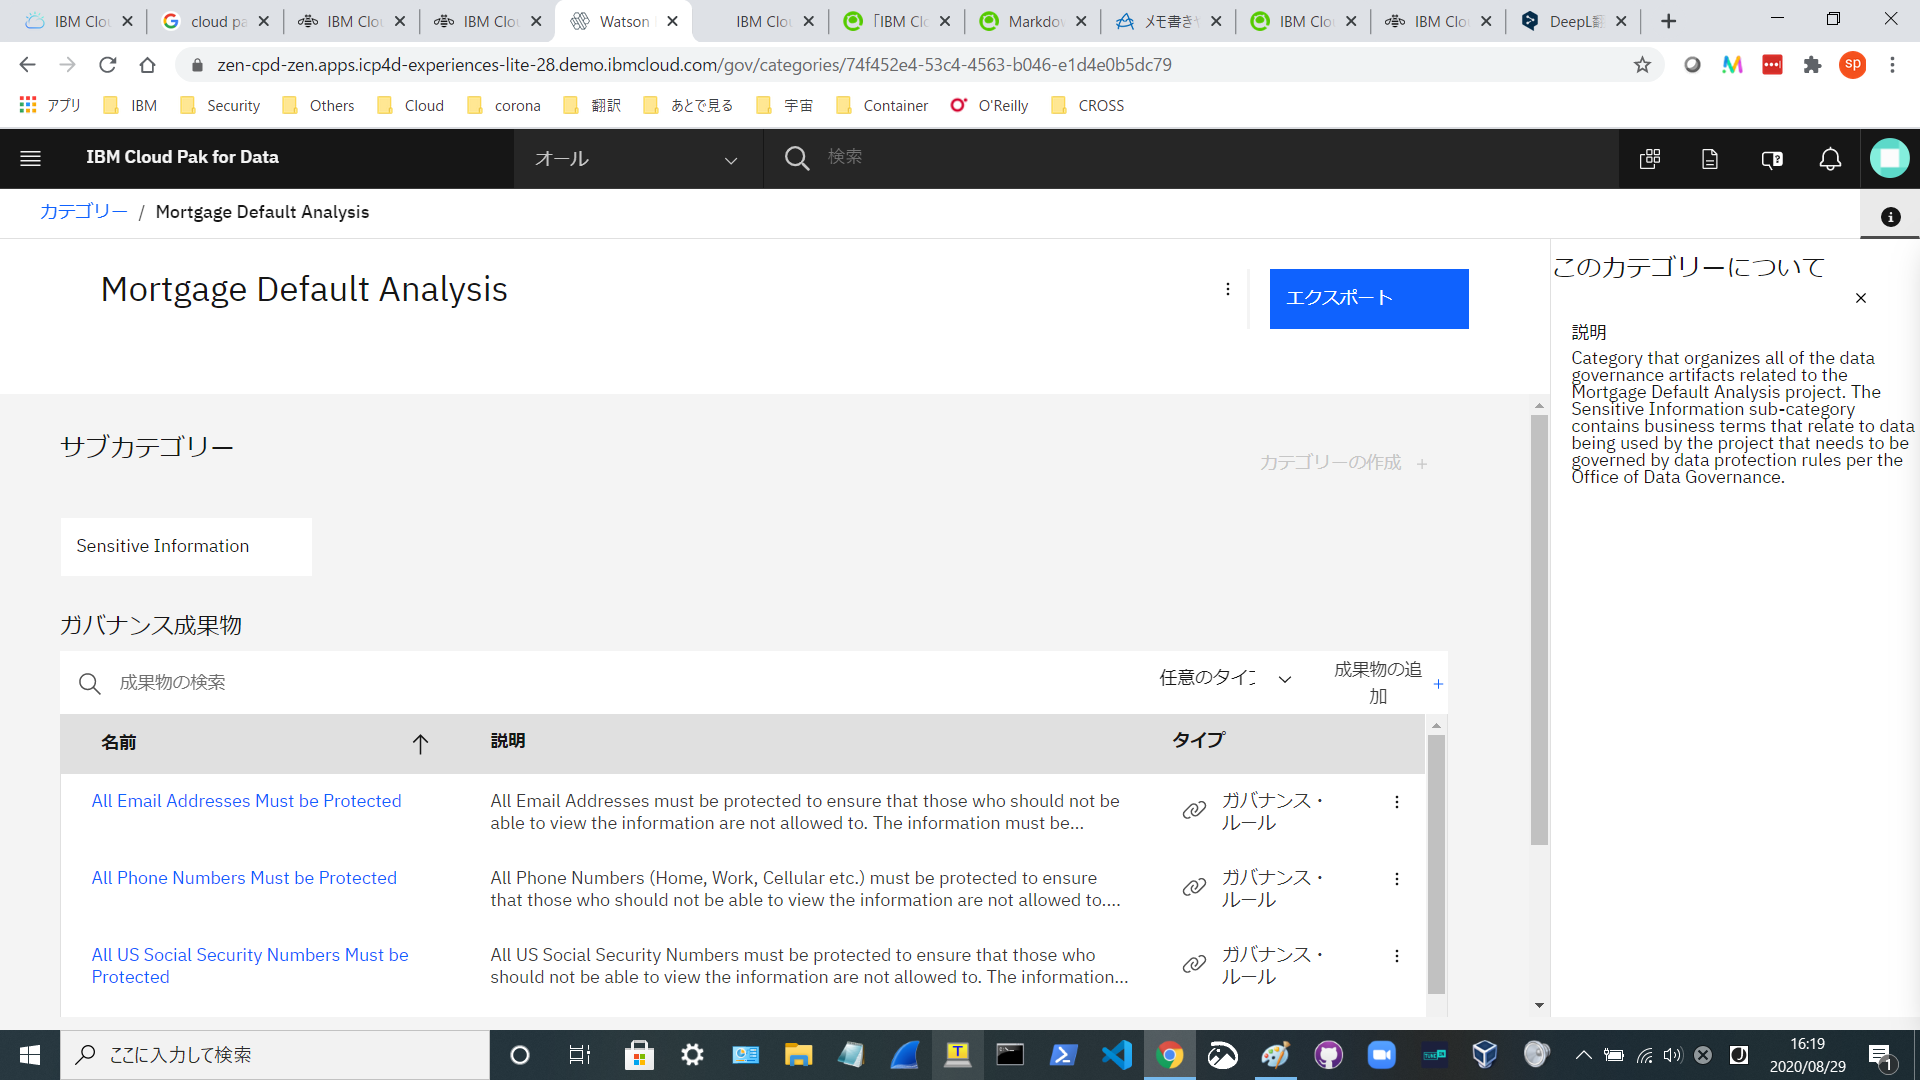Open the deployment spaces grid icon

(1650, 159)
